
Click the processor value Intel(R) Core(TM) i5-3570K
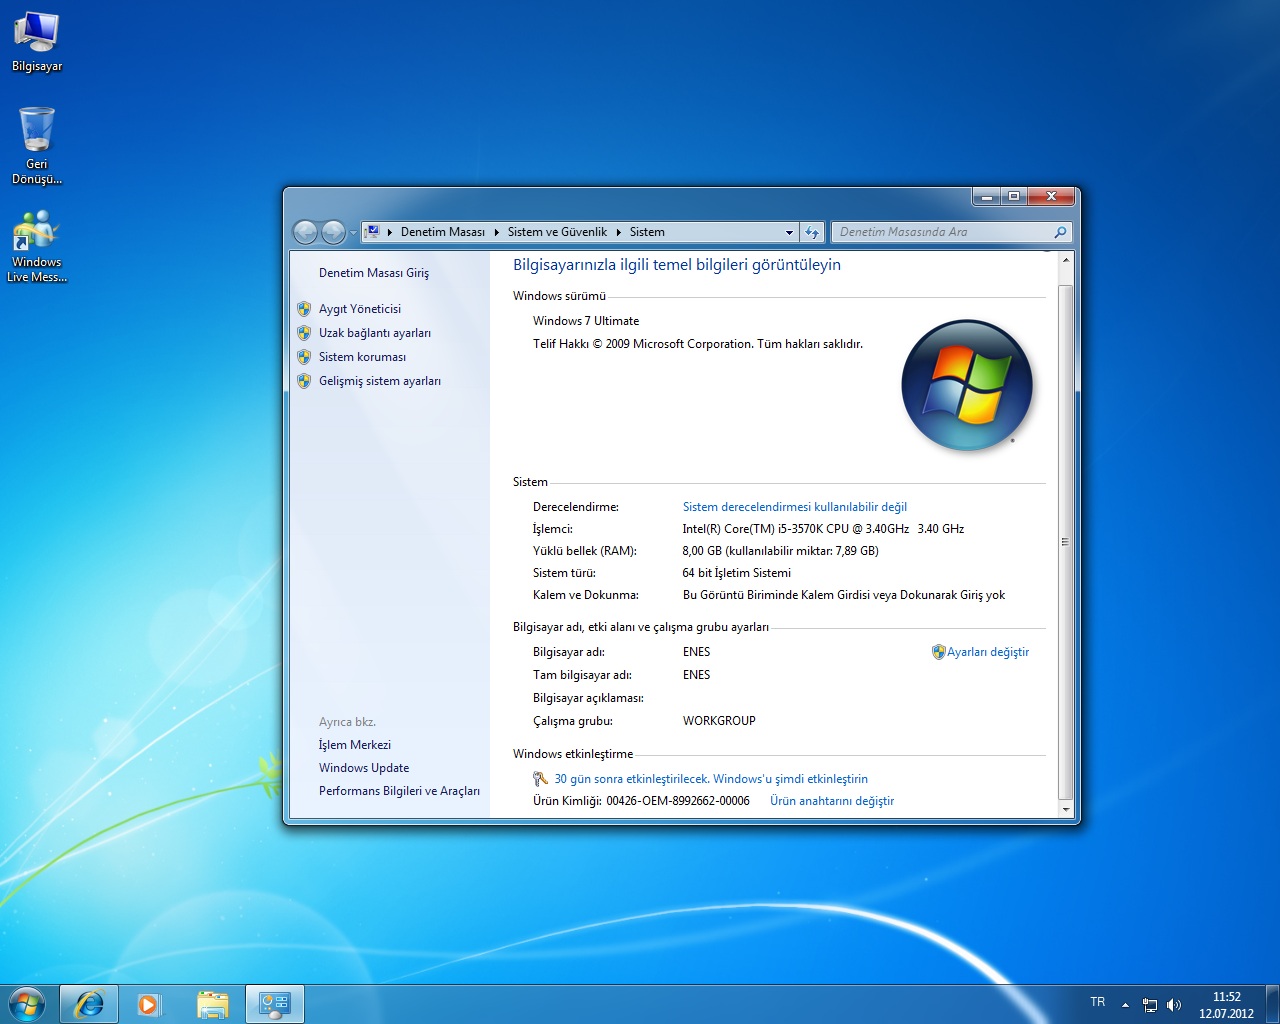pyautogui.click(x=823, y=529)
